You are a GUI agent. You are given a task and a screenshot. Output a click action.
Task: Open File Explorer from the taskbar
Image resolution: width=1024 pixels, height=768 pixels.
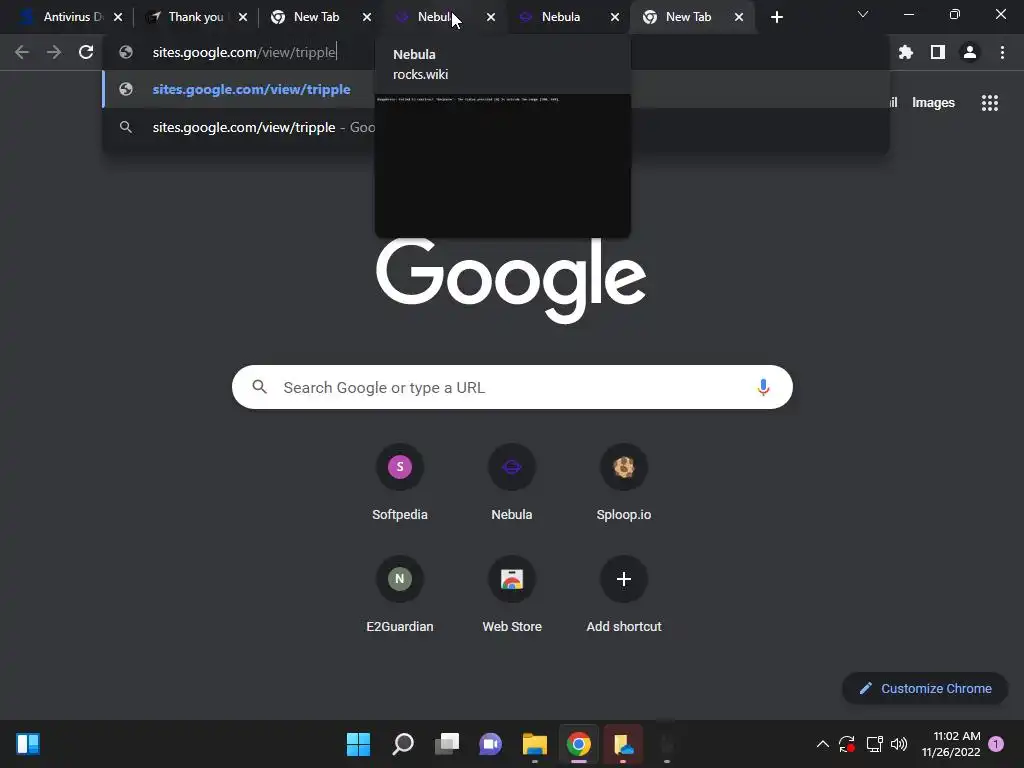(535, 744)
